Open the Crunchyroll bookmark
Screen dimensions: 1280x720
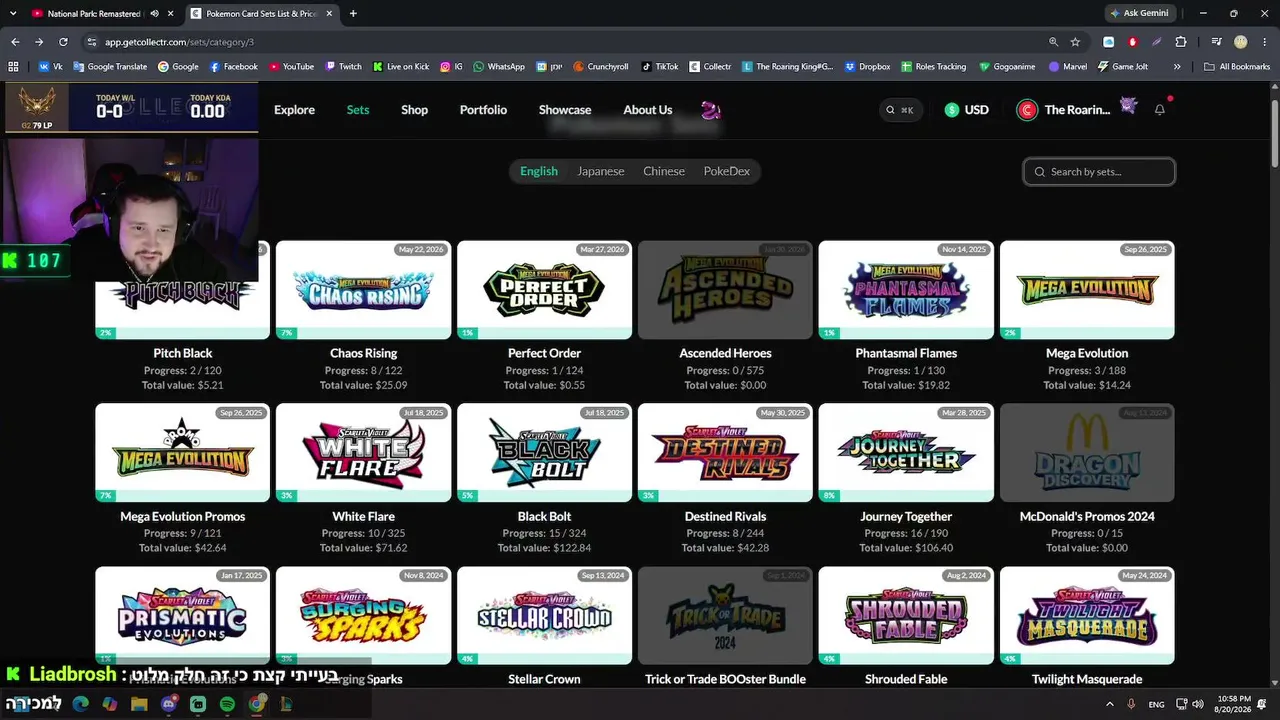click(601, 67)
